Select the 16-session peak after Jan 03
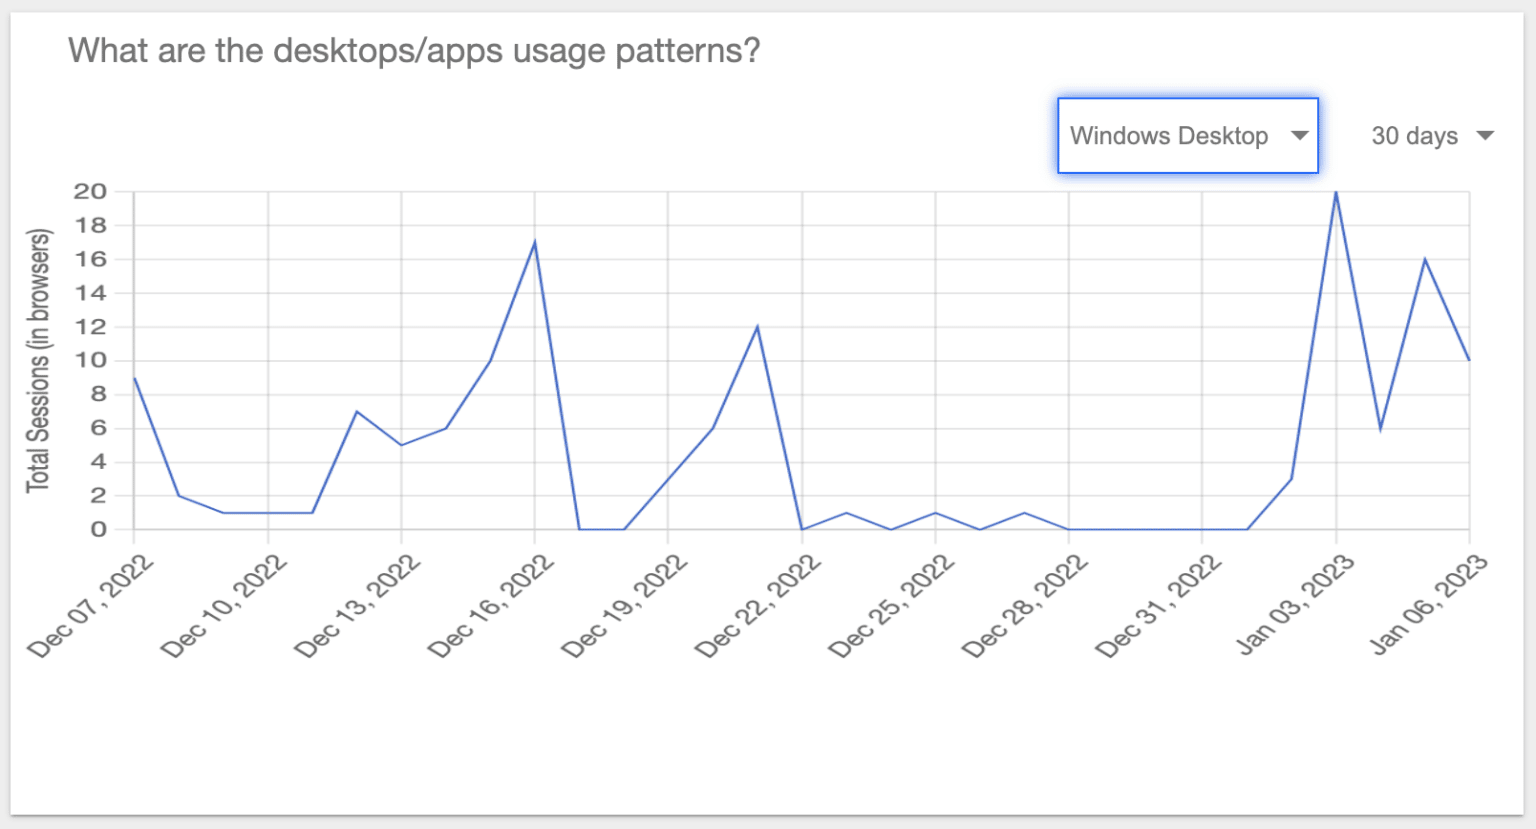Image resolution: width=1536 pixels, height=829 pixels. click(x=1425, y=259)
